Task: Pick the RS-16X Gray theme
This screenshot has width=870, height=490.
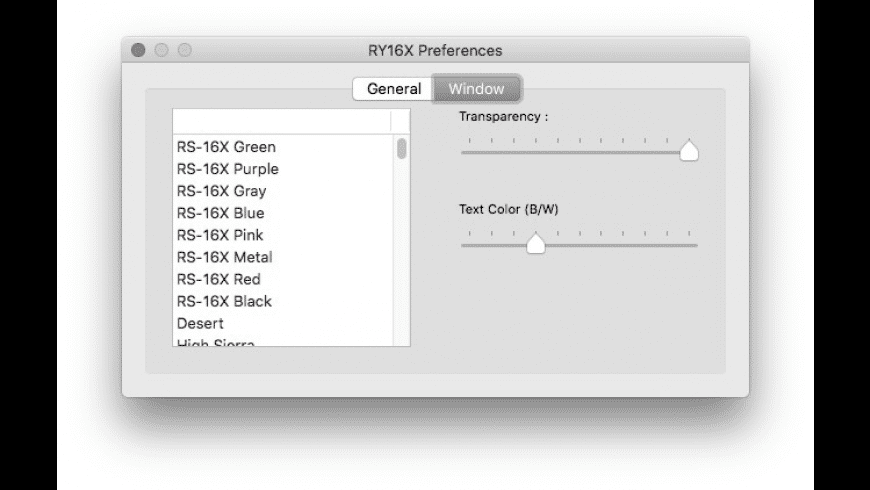Action: click(222, 191)
